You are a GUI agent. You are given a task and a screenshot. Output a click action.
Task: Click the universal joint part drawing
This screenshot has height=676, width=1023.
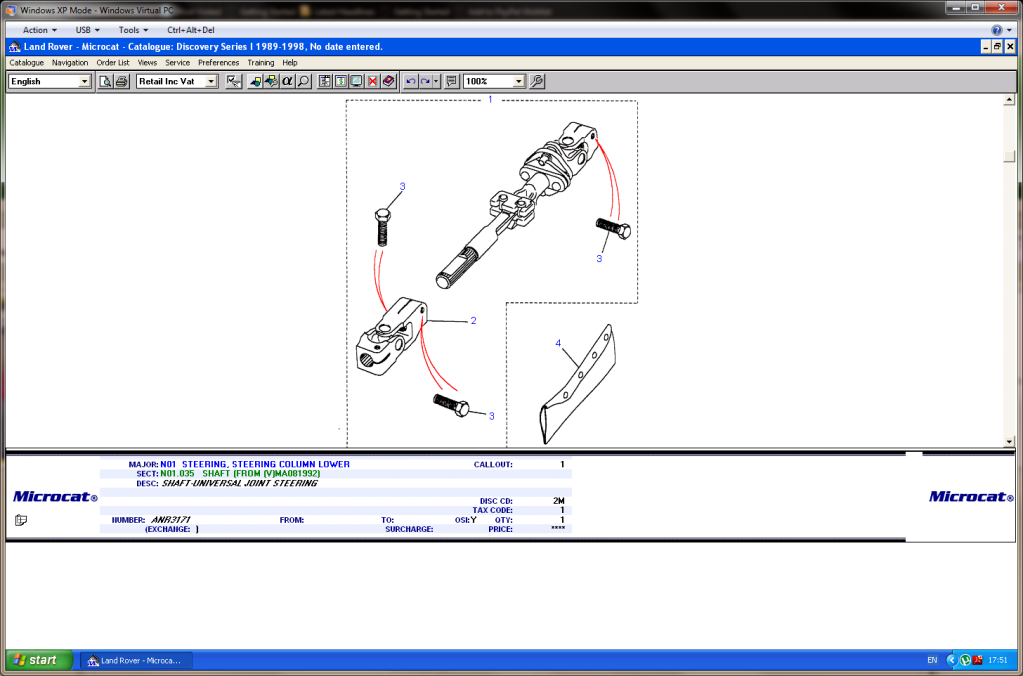[x=391, y=335]
